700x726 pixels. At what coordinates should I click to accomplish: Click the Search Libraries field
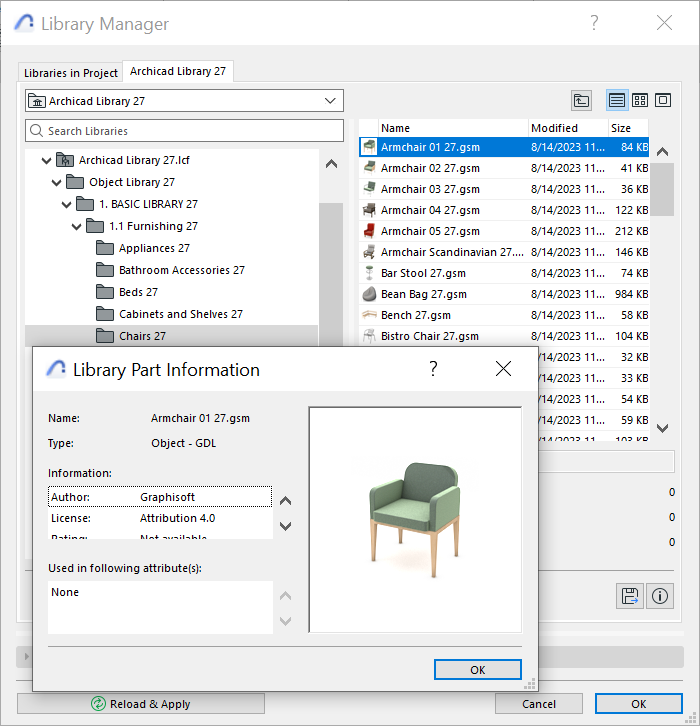pyautogui.click(x=184, y=131)
